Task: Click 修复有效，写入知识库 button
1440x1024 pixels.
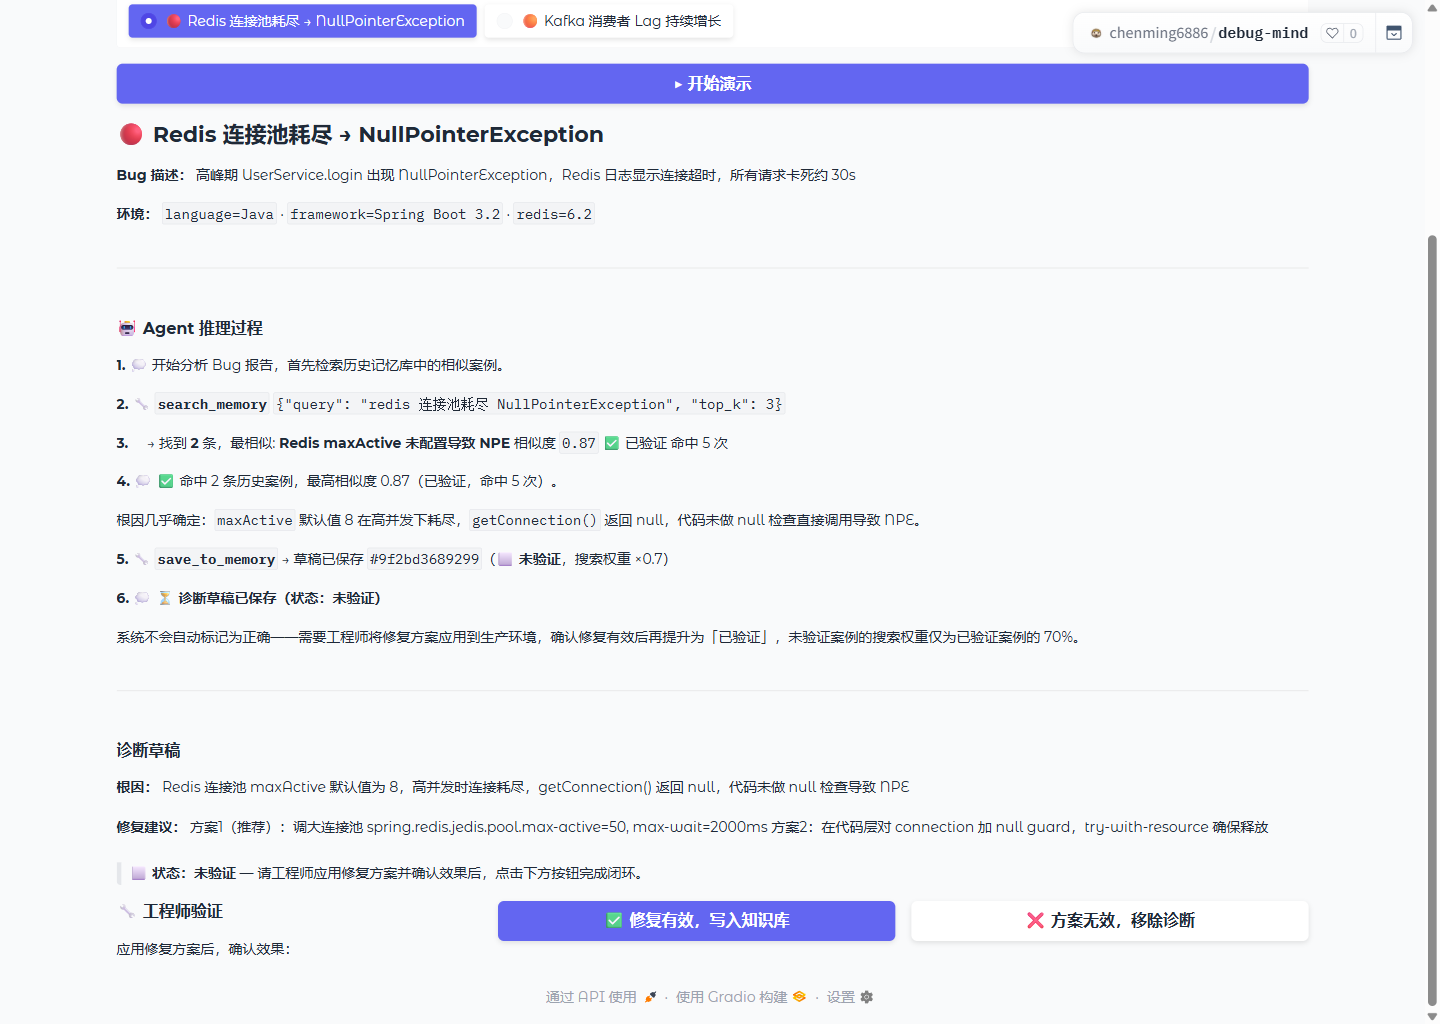Action: 696,921
